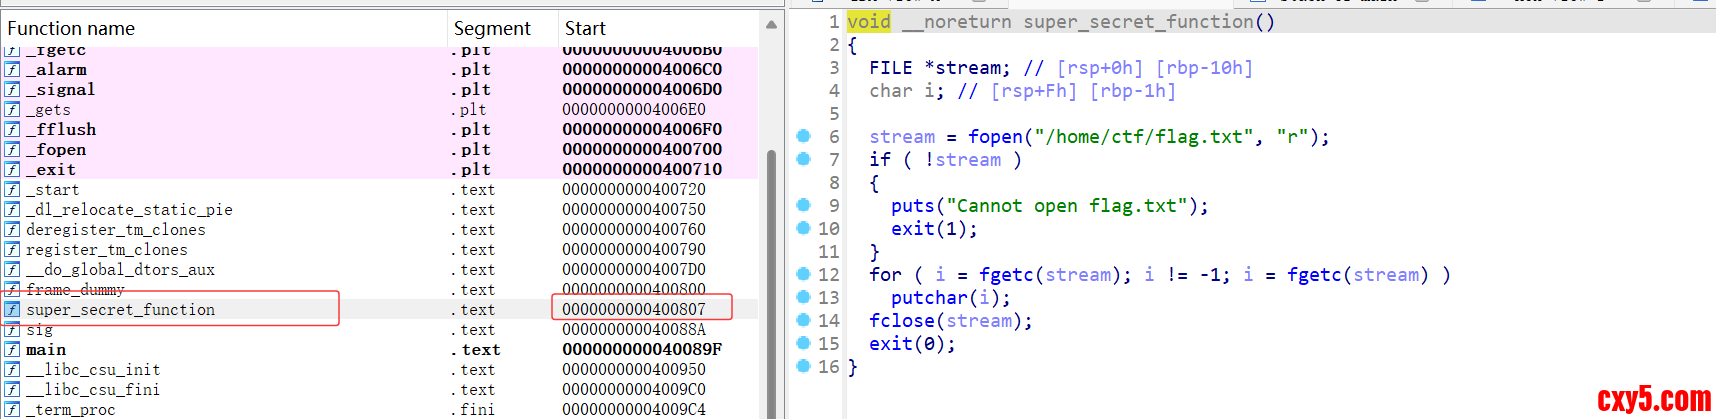Viewport: 1716px width, 419px height.
Task: Click the function icon beside _fopen
Action: click(12, 150)
